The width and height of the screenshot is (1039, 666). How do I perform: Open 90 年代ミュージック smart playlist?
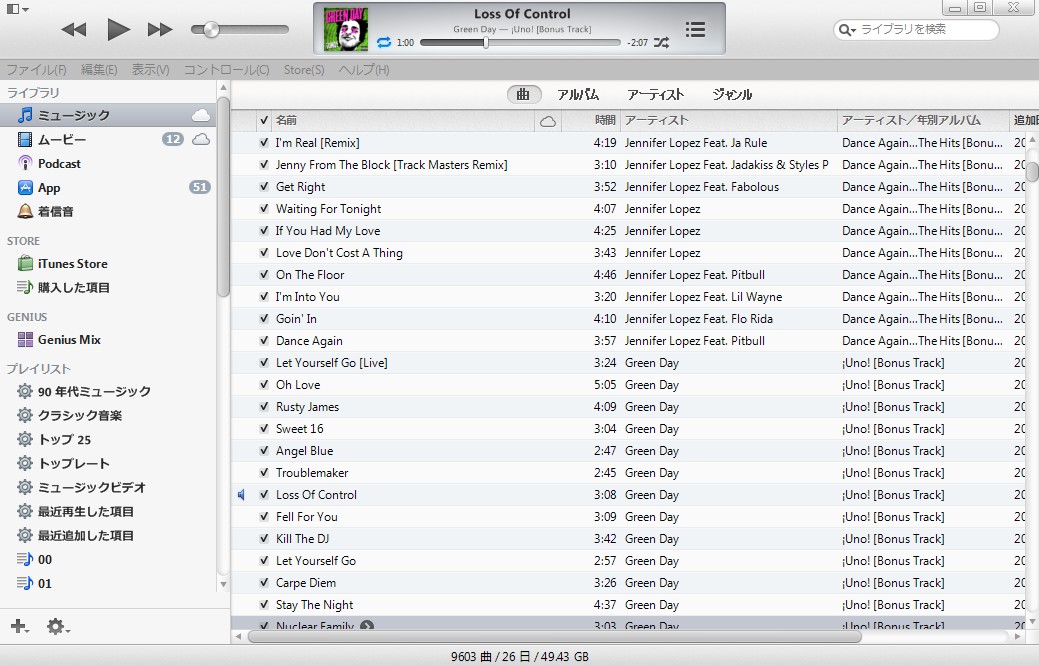click(x=108, y=392)
